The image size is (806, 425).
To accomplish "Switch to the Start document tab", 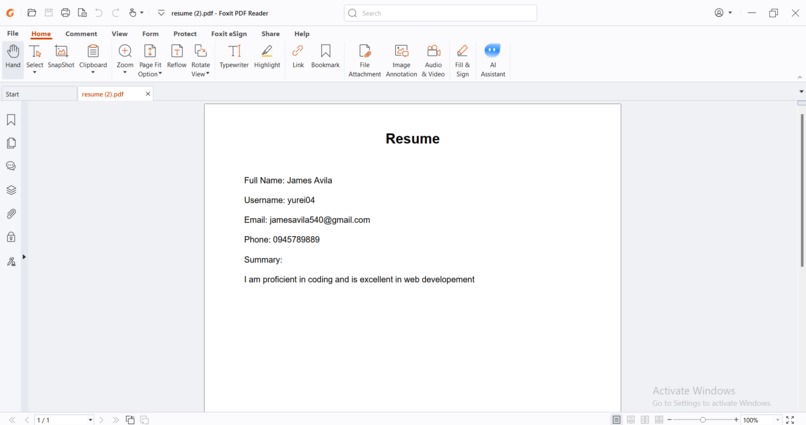I will (39, 94).
